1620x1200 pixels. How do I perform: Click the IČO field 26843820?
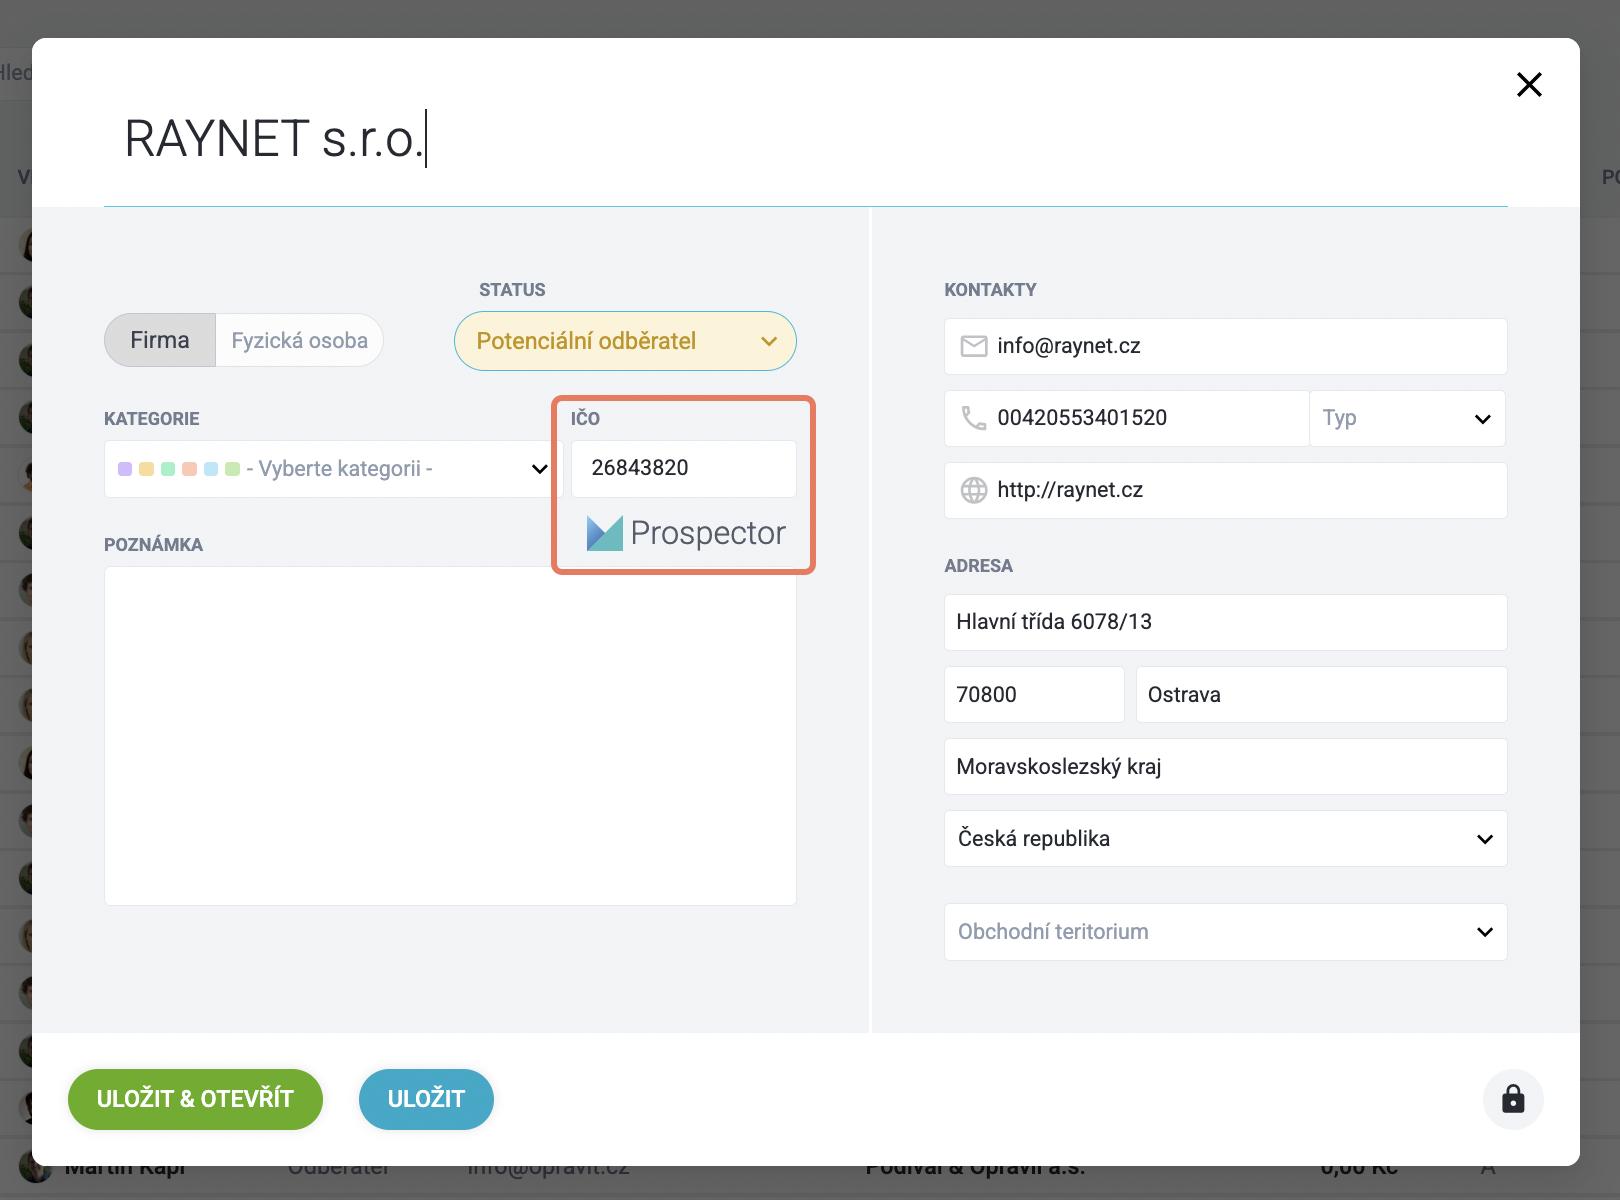click(684, 469)
